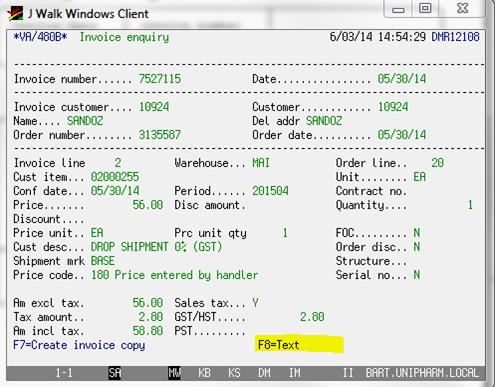
Task: Select customer name SANDOZ next to Name
Action: pyautogui.click(x=85, y=121)
